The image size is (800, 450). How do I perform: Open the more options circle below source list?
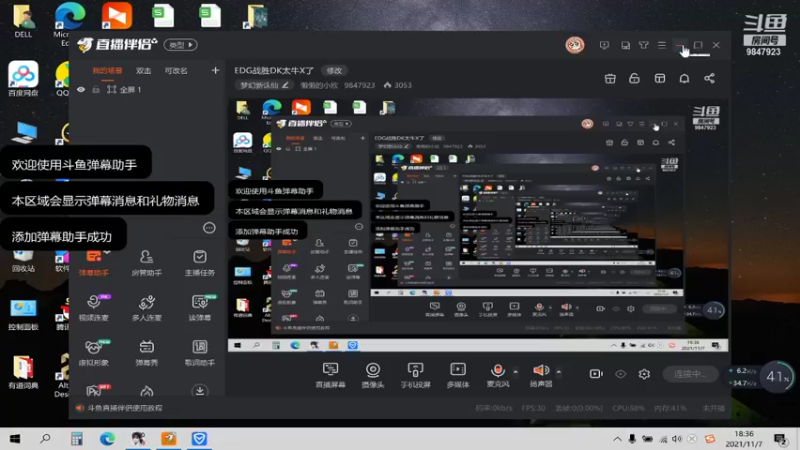coord(209,228)
